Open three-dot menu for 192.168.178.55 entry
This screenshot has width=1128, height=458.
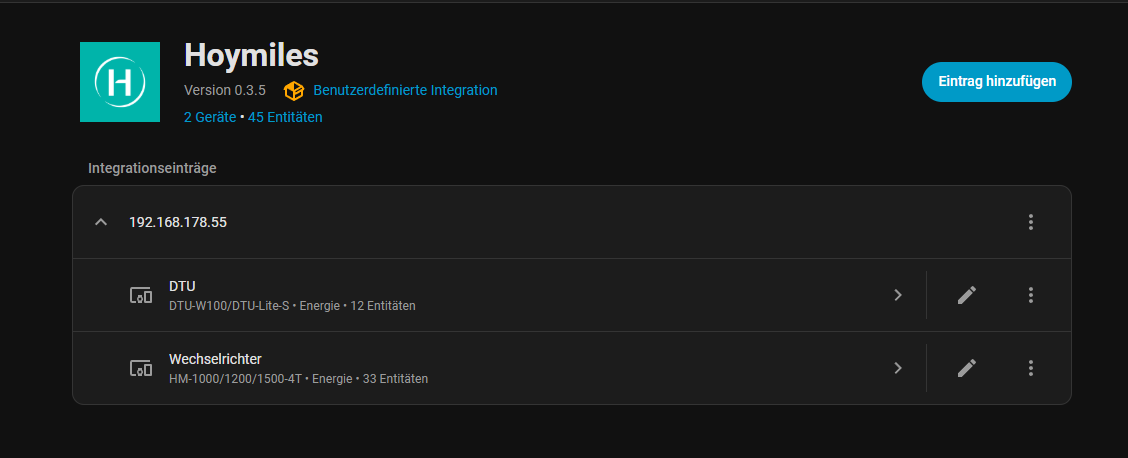1031,222
